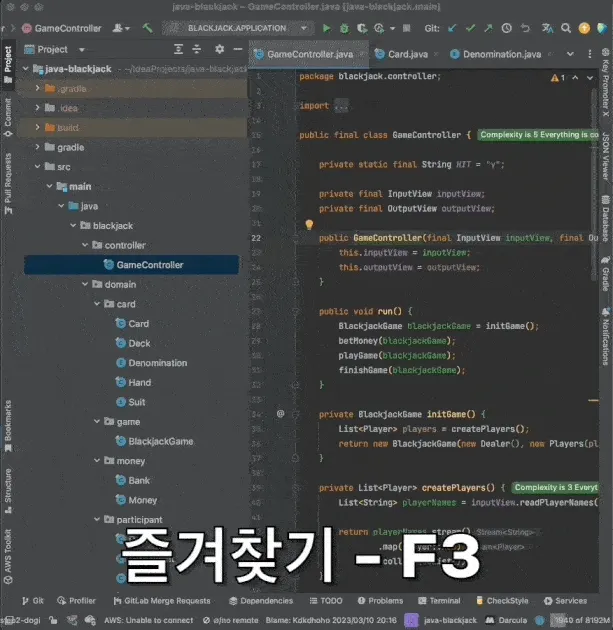Viewport: 613px width, 630px height.
Task: Open the Git tool window at the bottom
Action: tap(33, 601)
